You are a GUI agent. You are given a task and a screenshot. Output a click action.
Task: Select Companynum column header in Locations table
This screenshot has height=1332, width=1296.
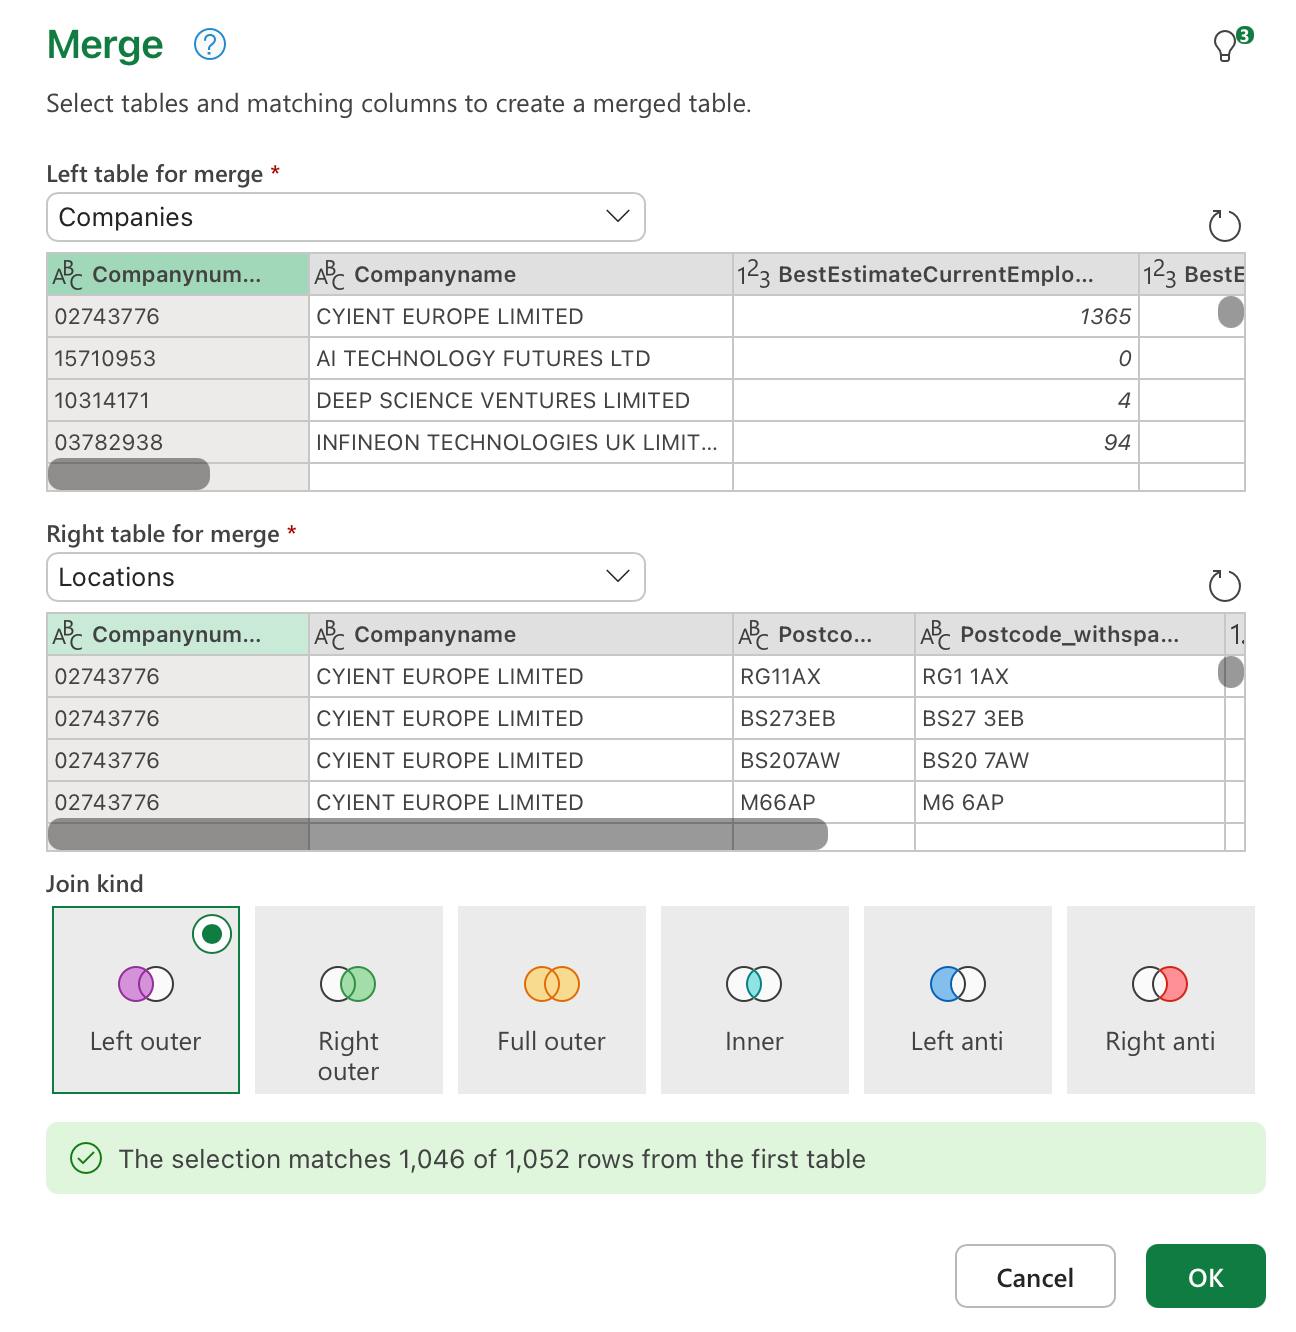pos(178,634)
